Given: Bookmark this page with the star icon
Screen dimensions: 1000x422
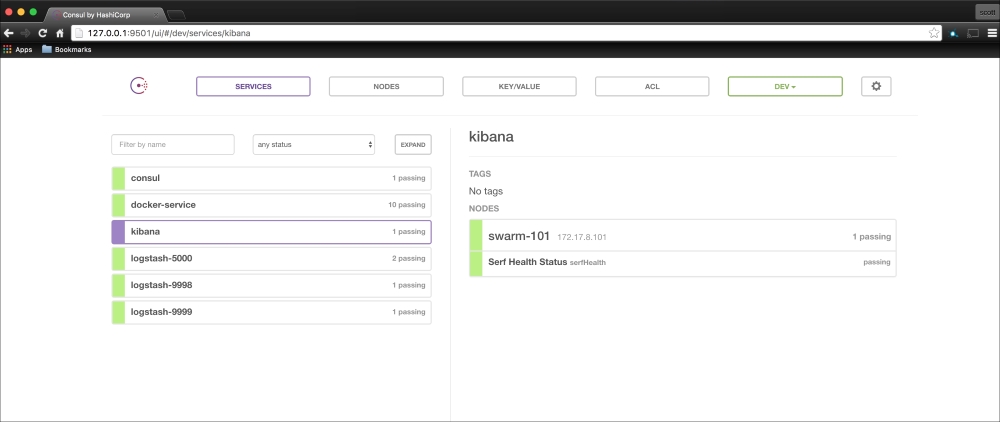Looking at the screenshot, I should pos(934,33).
